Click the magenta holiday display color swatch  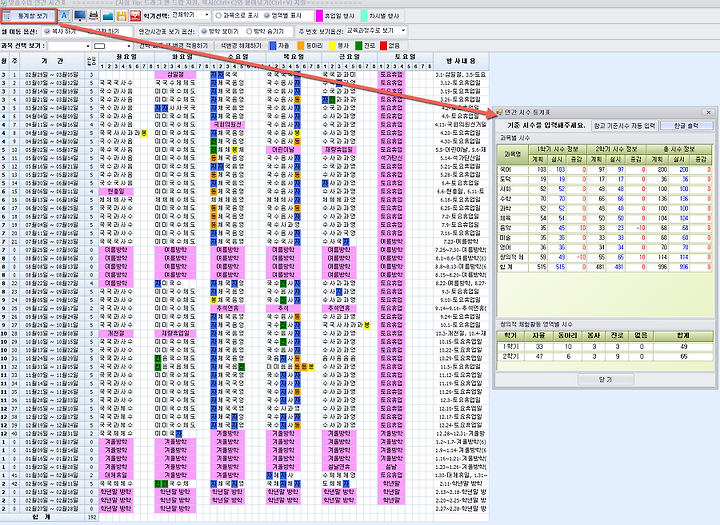coord(320,16)
